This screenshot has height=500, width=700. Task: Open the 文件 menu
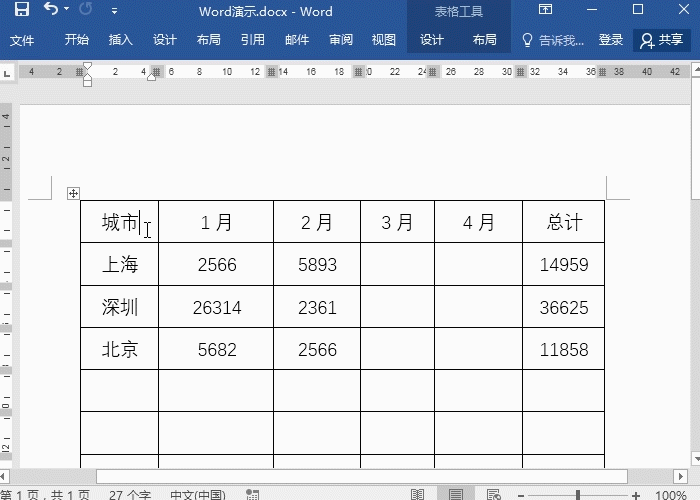[x=22, y=40]
